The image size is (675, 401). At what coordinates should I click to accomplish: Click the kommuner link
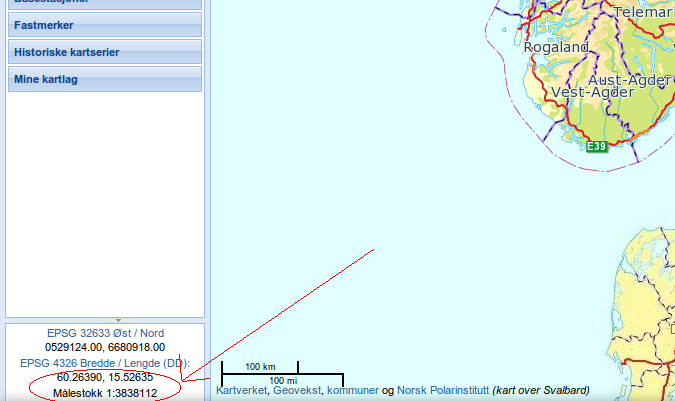353,390
